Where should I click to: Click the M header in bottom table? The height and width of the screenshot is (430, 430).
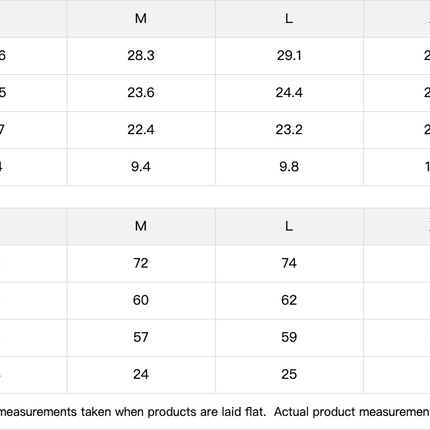pyautogui.click(x=141, y=226)
